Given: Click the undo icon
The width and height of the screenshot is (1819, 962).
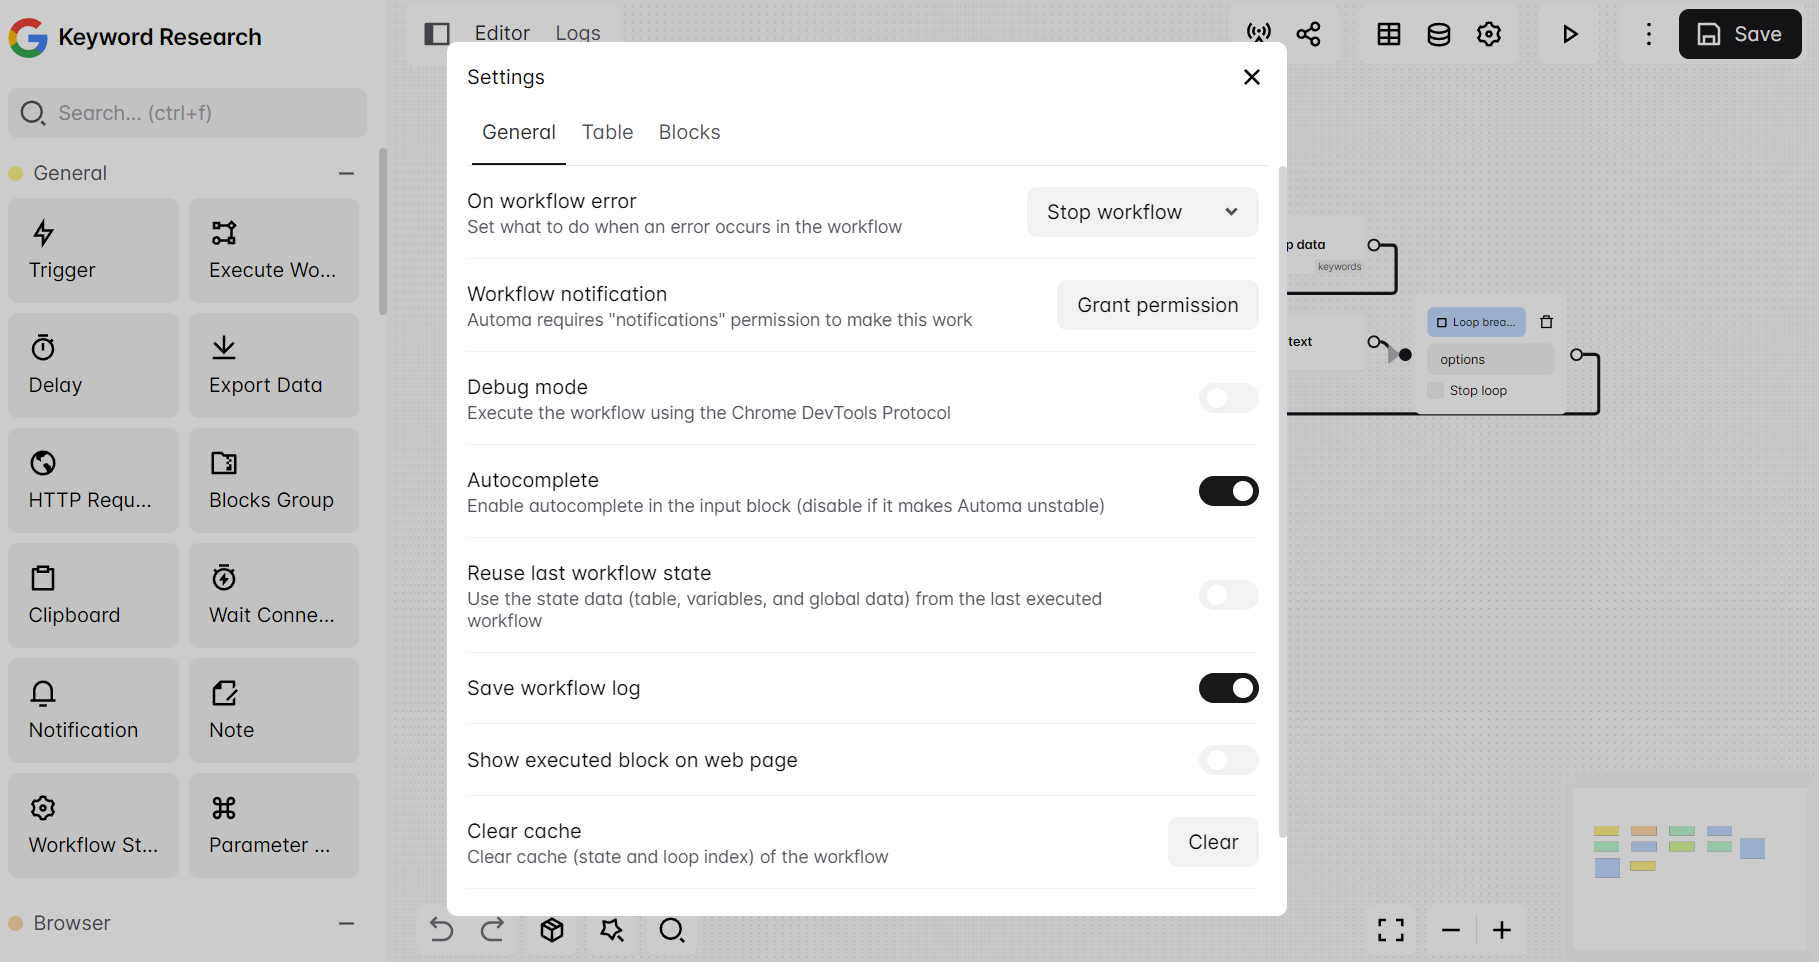Looking at the screenshot, I should [441, 930].
